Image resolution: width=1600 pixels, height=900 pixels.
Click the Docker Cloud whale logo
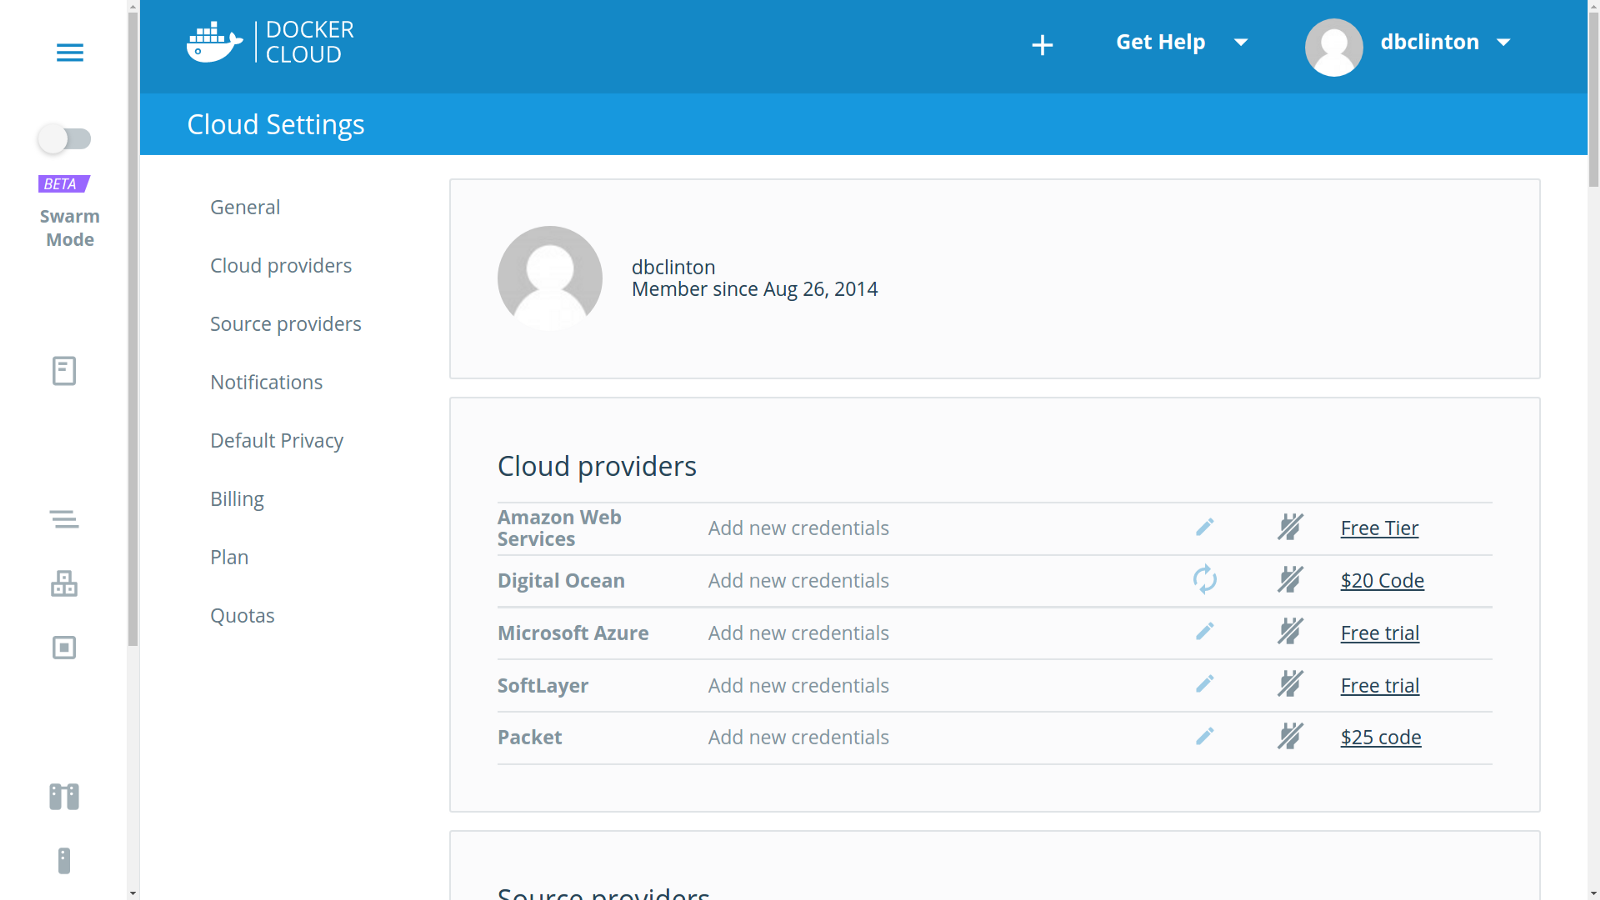click(214, 42)
